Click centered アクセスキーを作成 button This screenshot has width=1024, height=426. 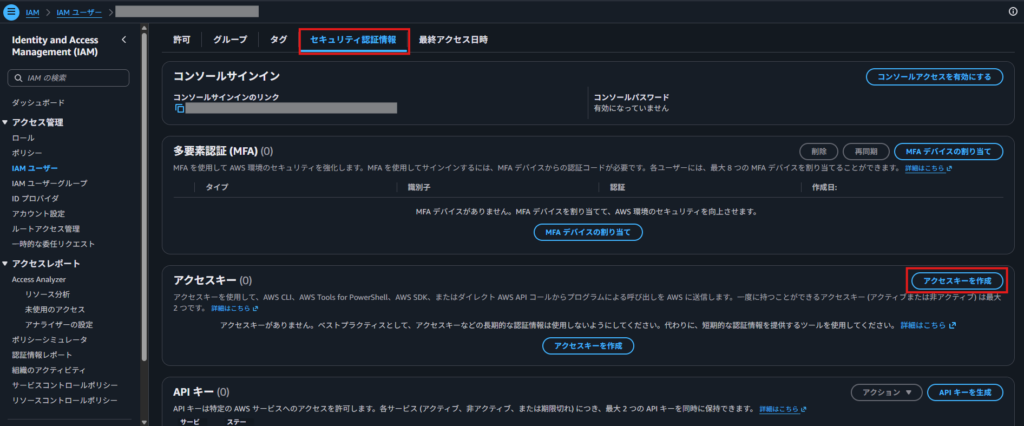pyautogui.click(x=588, y=346)
